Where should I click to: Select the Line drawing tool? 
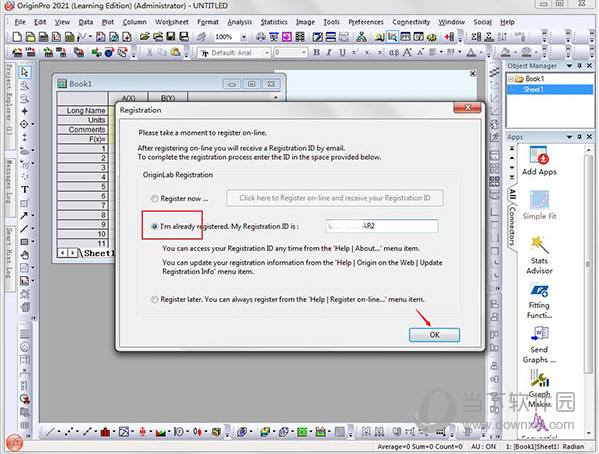[x=24, y=229]
